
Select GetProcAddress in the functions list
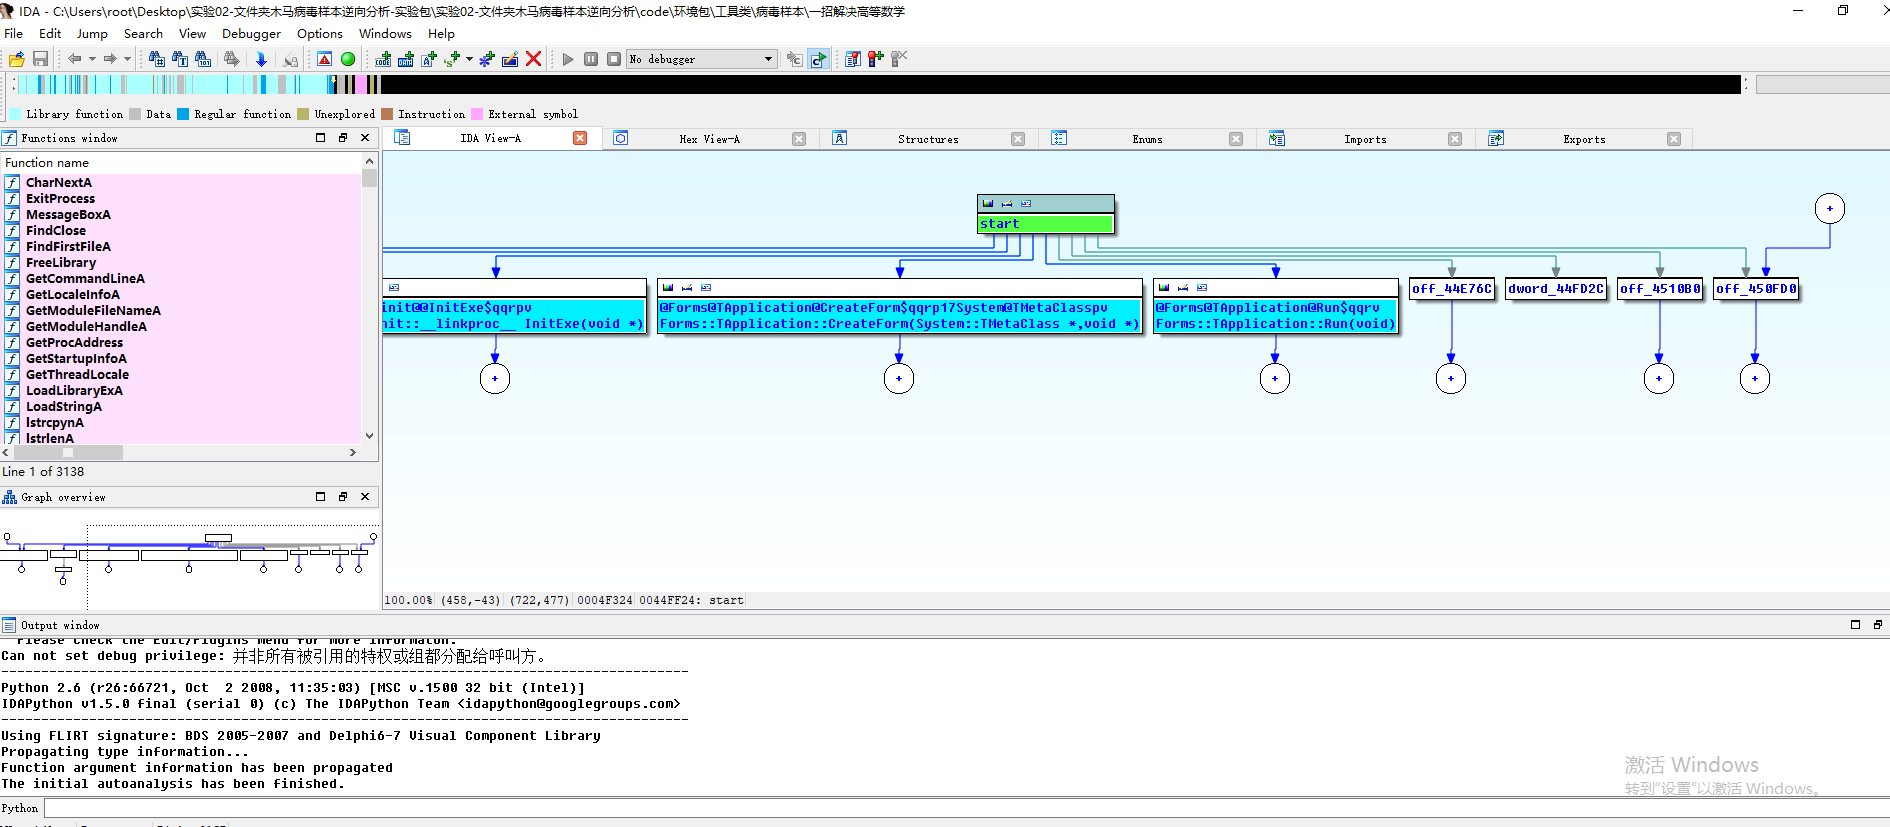74,342
